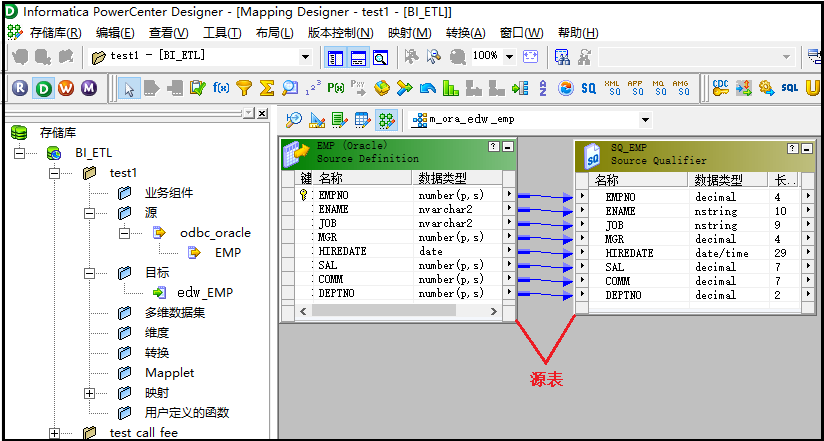Click right arrow of EMP box scrollbar
Screen dimensions: 824x441
[493, 312]
